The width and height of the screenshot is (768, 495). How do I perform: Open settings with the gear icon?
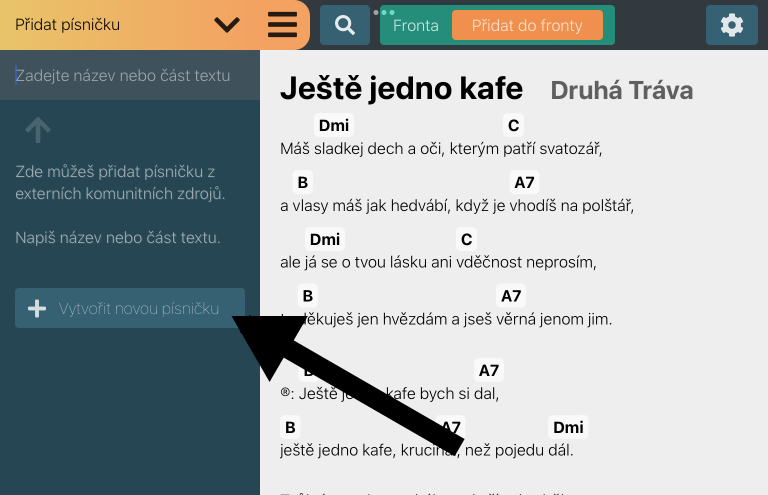(732, 25)
